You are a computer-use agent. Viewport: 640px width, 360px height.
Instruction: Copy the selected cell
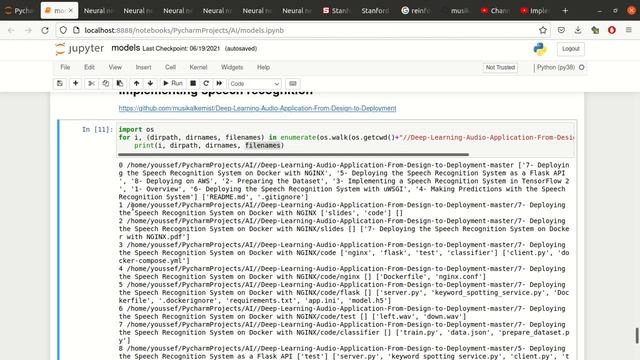point(106,83)
